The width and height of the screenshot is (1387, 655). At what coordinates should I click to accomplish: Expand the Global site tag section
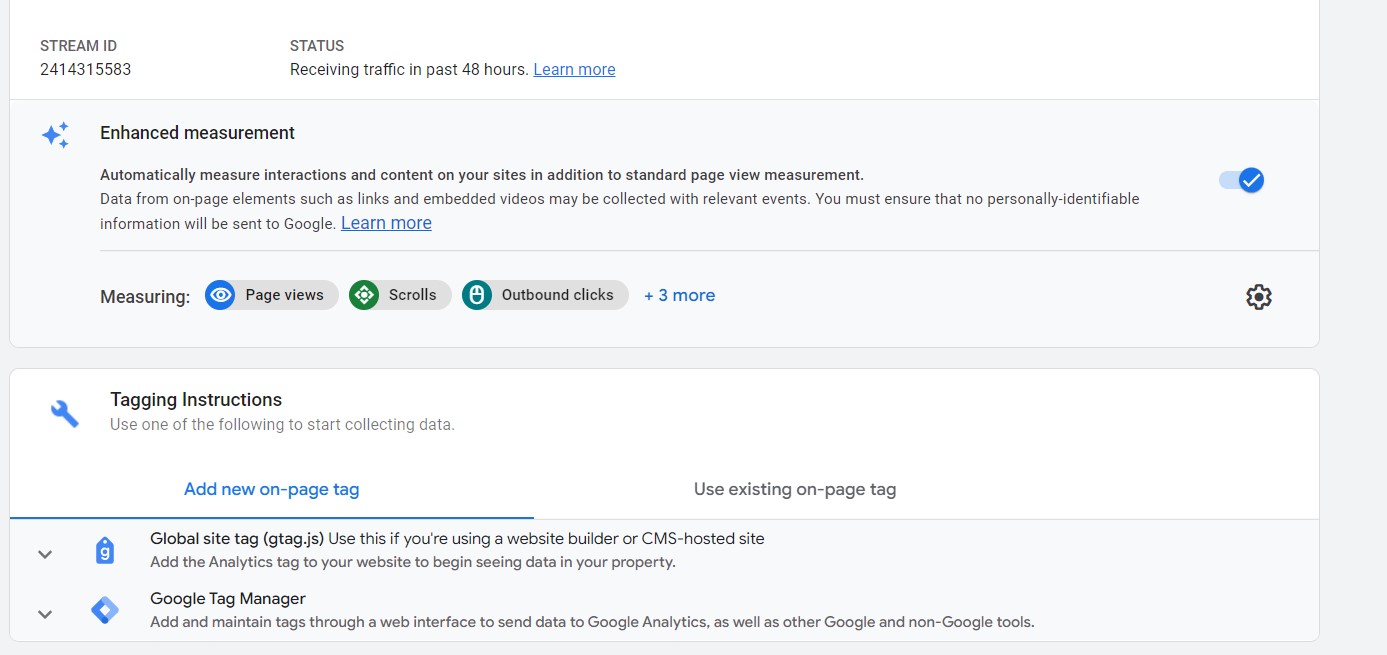pos(45,554)
